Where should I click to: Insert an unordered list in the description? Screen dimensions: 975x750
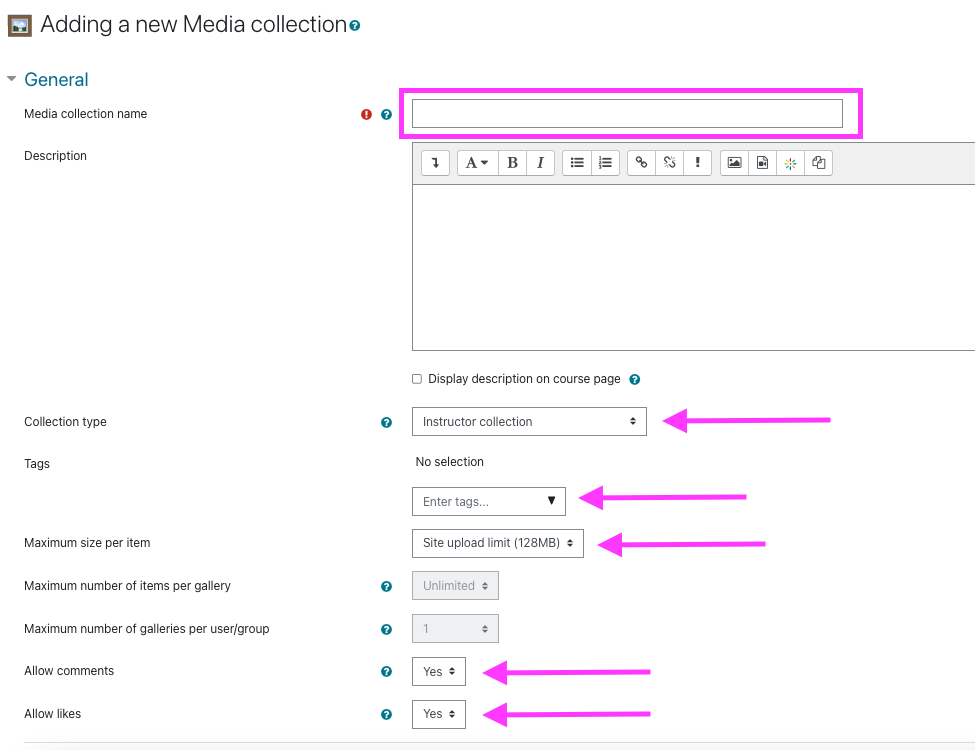(x=577, y=162)
